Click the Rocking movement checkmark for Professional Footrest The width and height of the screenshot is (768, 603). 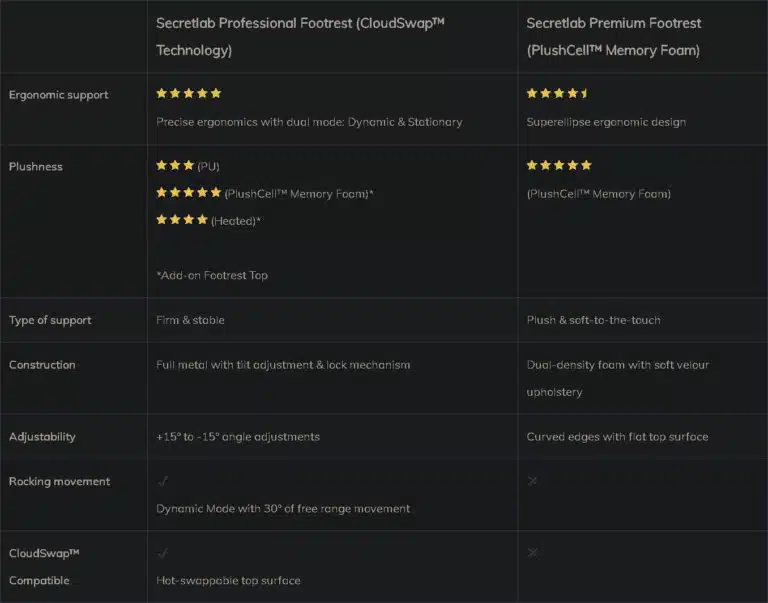[163, 481]
